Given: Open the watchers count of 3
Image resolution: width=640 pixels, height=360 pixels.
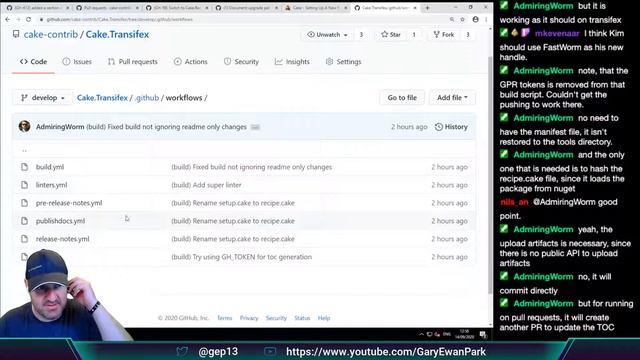Looking at the screenshot, I should 361,35.
